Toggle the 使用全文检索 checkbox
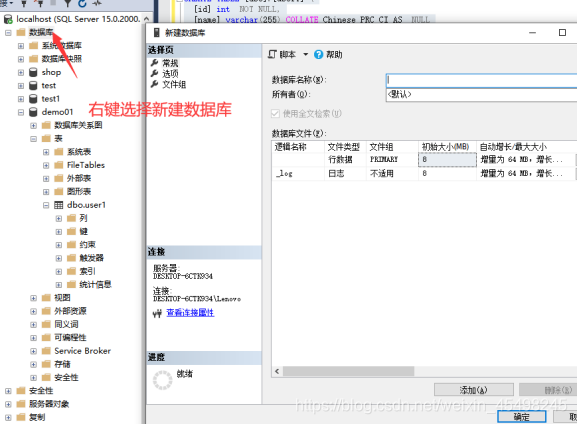Screen dimensions: 577x424 click(x=275, y=113)
